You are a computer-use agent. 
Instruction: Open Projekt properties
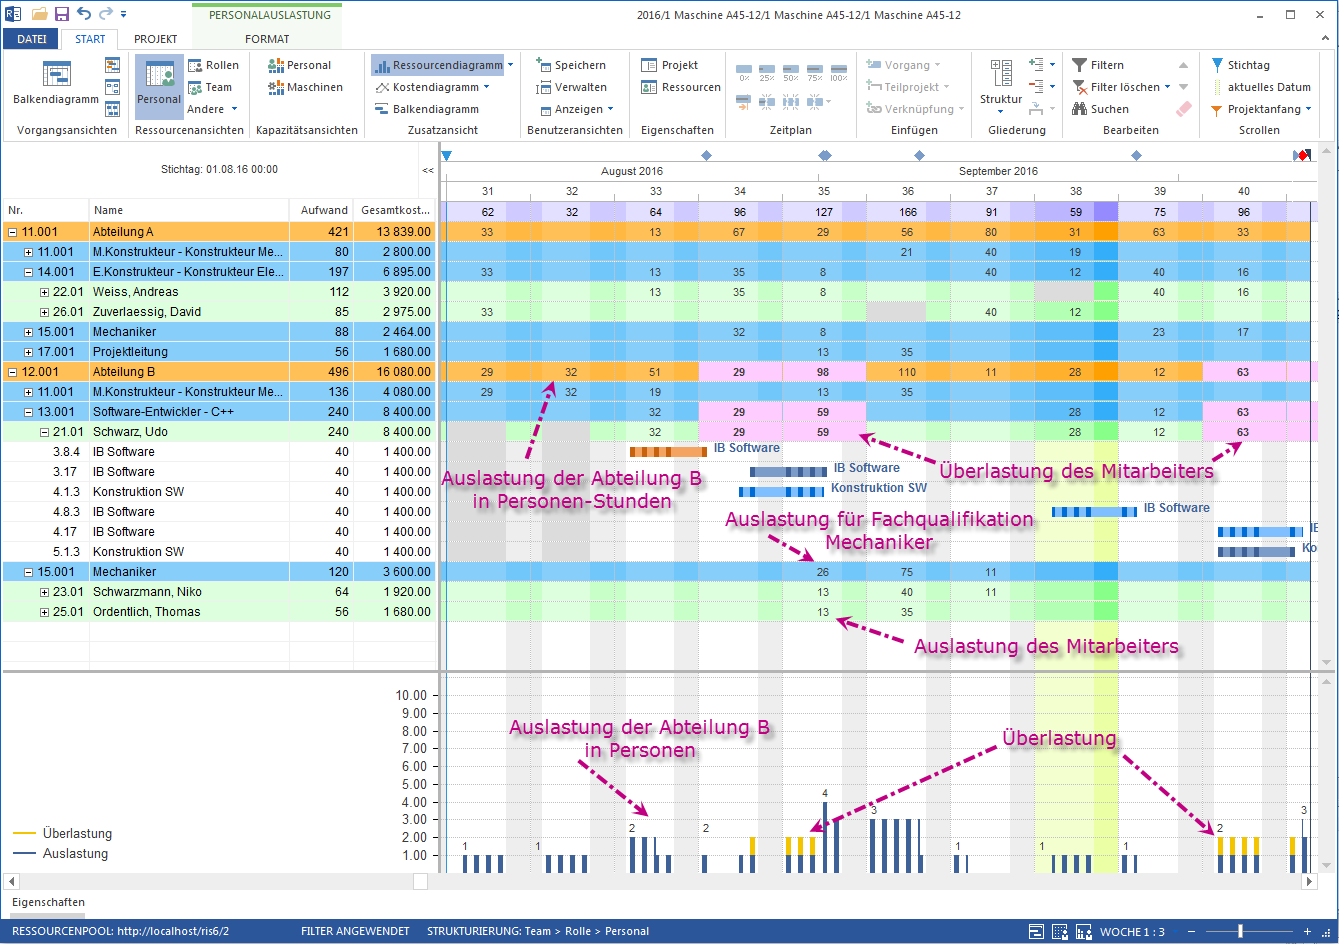670,65
